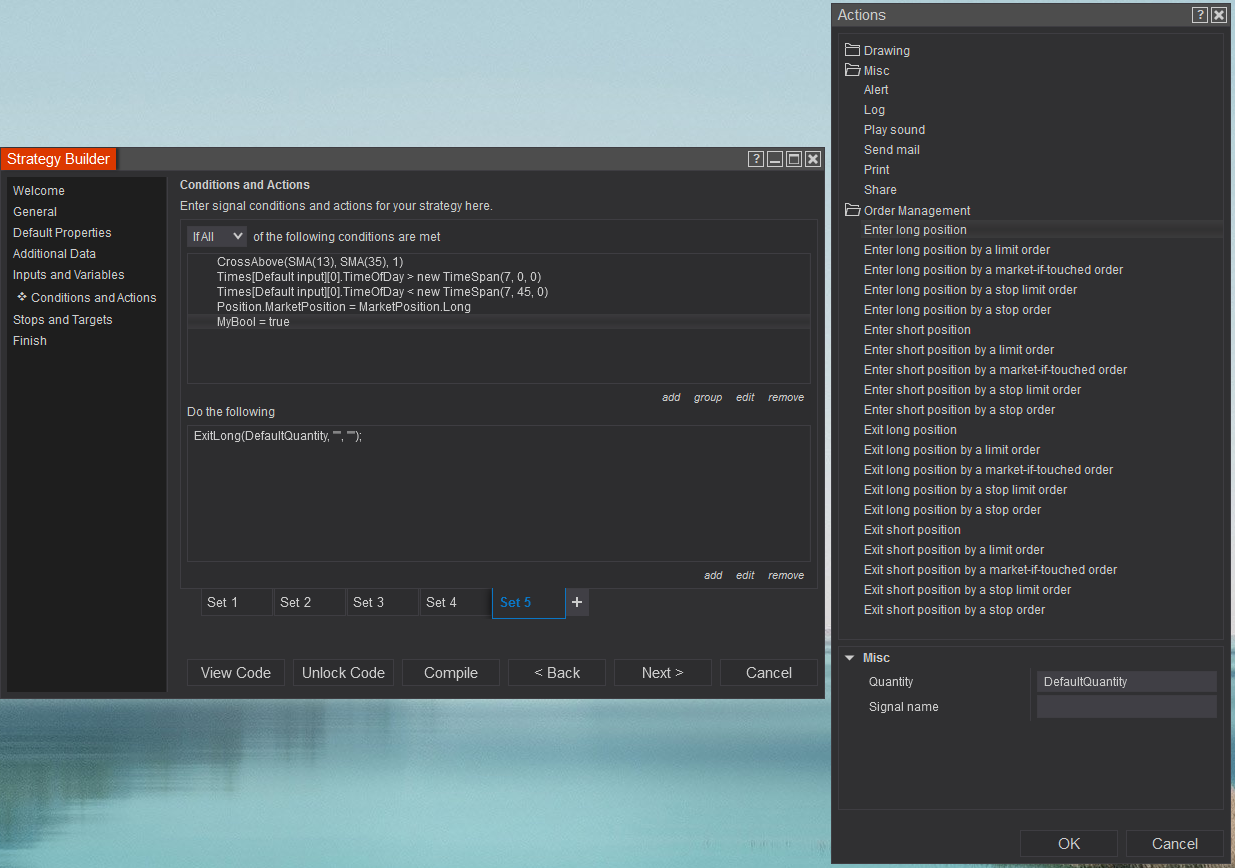This screenshot has height=868, width=1235.
Task: Proceed with the Next button
Action: (x=663, y=673)
